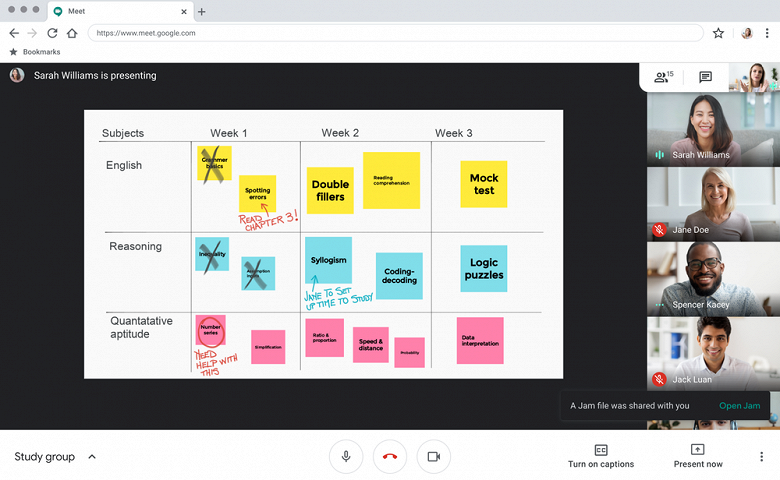Click the address bar URL field
Image resolution: width=780 pixels, height=480 pixels.
pos(395,33)
